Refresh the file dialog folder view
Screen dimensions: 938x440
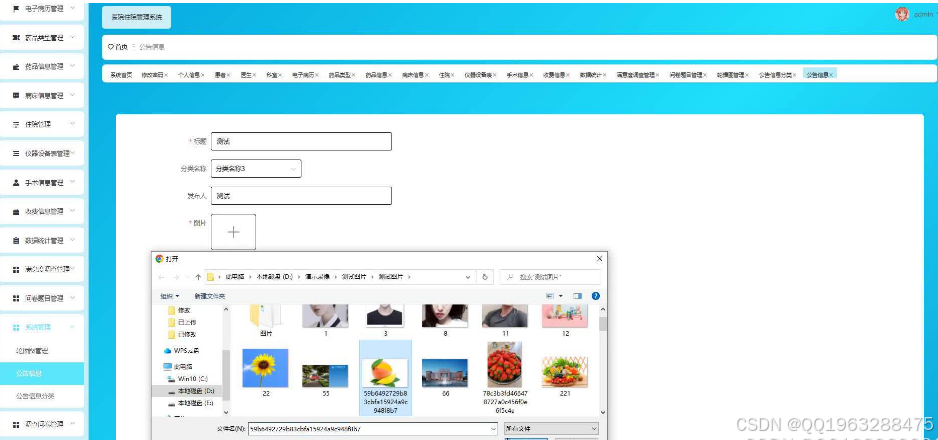485,277
